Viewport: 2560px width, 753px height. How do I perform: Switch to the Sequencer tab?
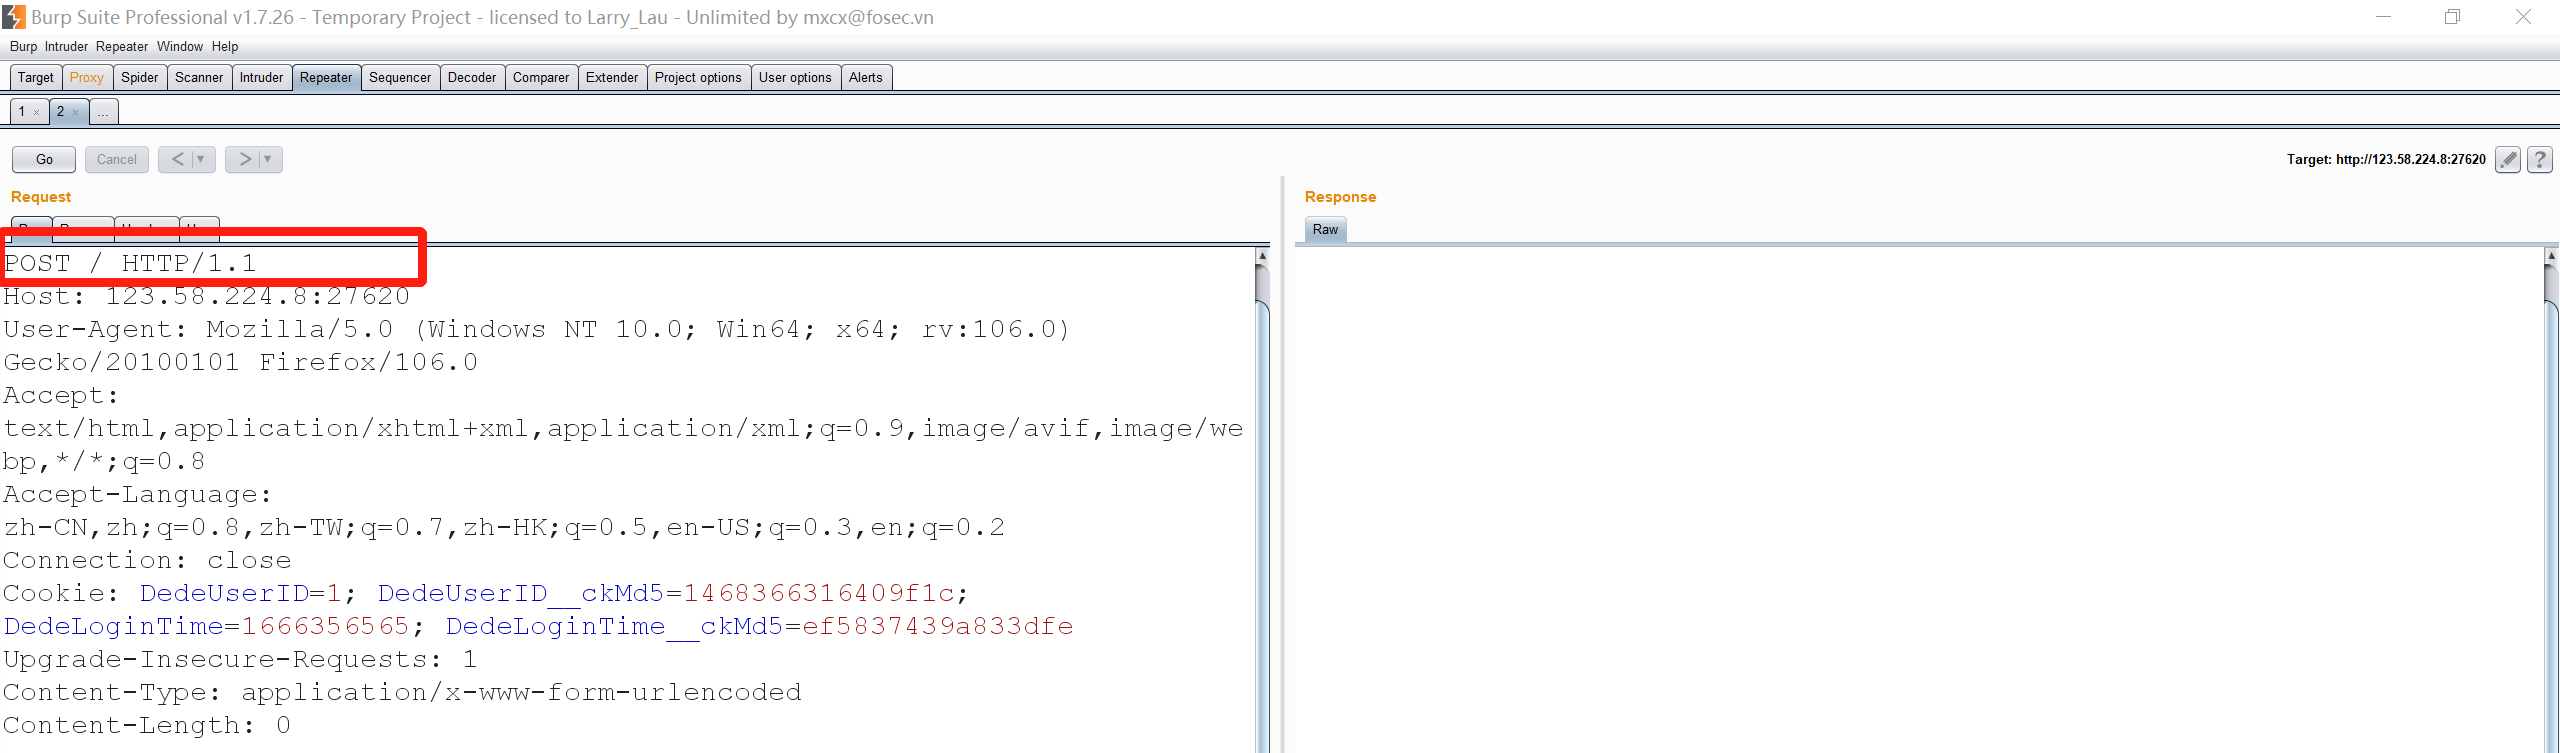pyautogui.click(x=400, y=78)
